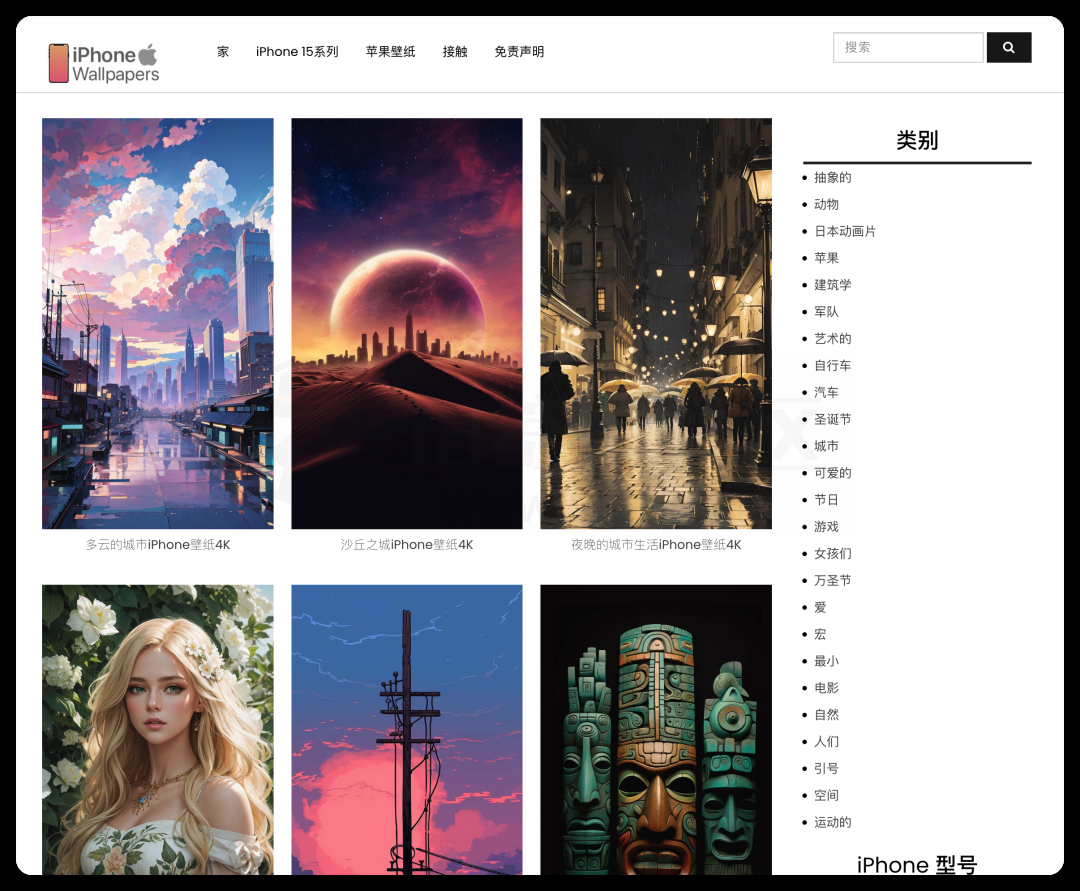Click the 夜晚的城市生活iPhone壁纸4K title

656,545
